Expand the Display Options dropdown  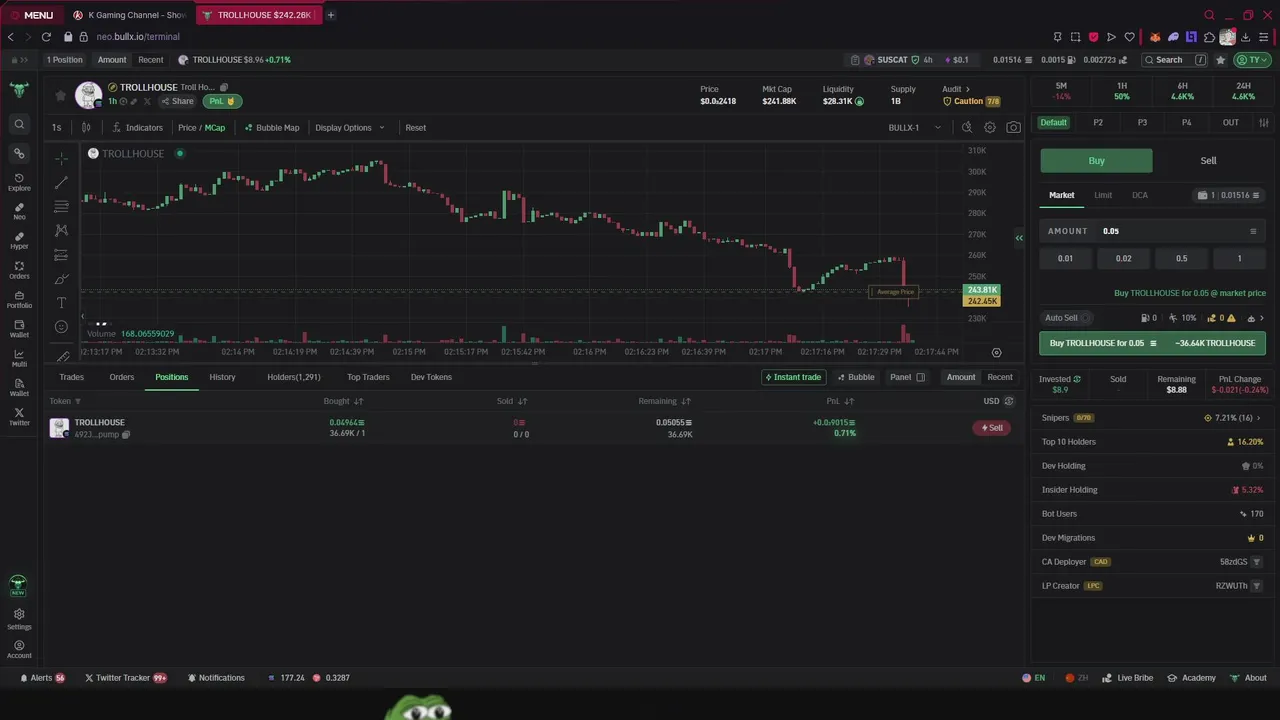click(349, 127)
